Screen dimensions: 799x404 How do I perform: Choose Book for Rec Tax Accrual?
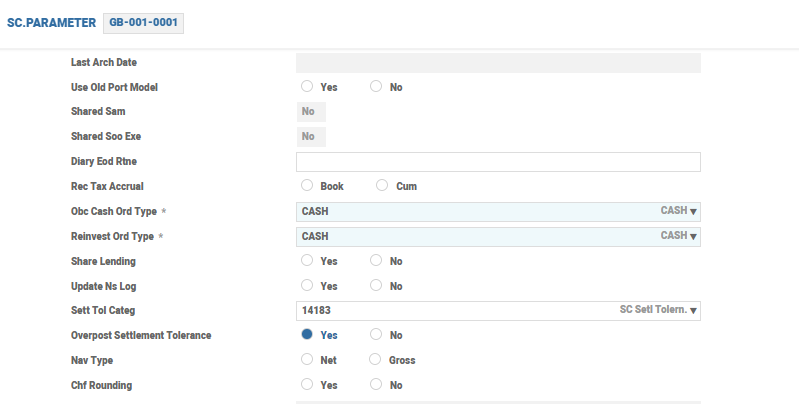coord(307,186)
